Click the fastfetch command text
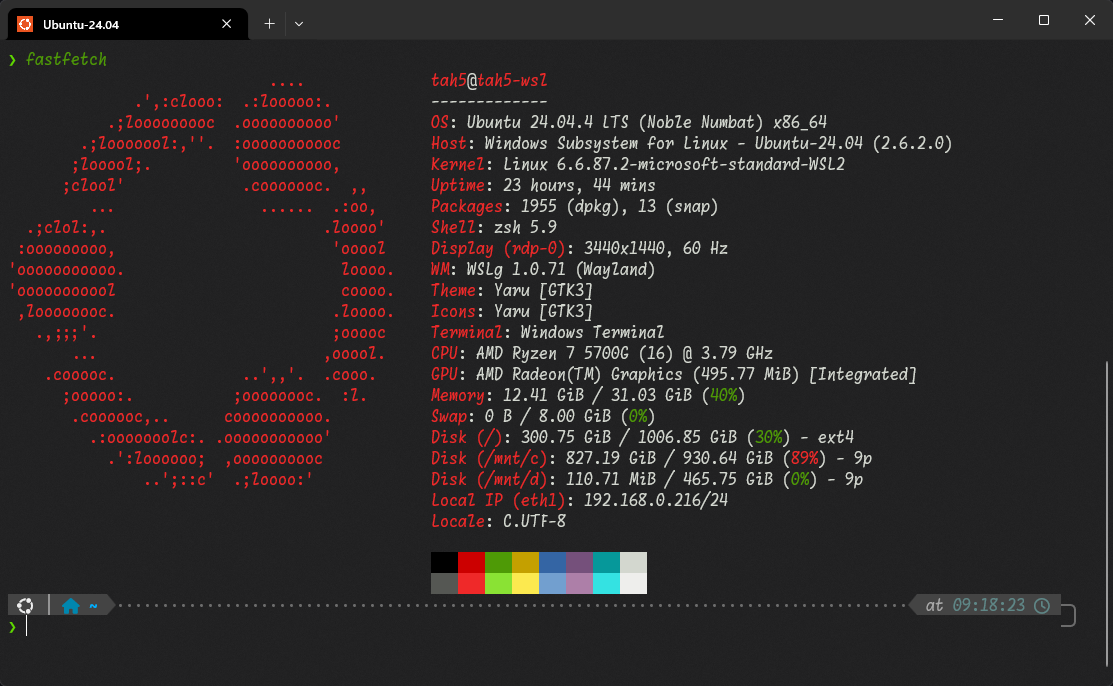This screenshot has width=1113, height=686. (x=66, y=60)
